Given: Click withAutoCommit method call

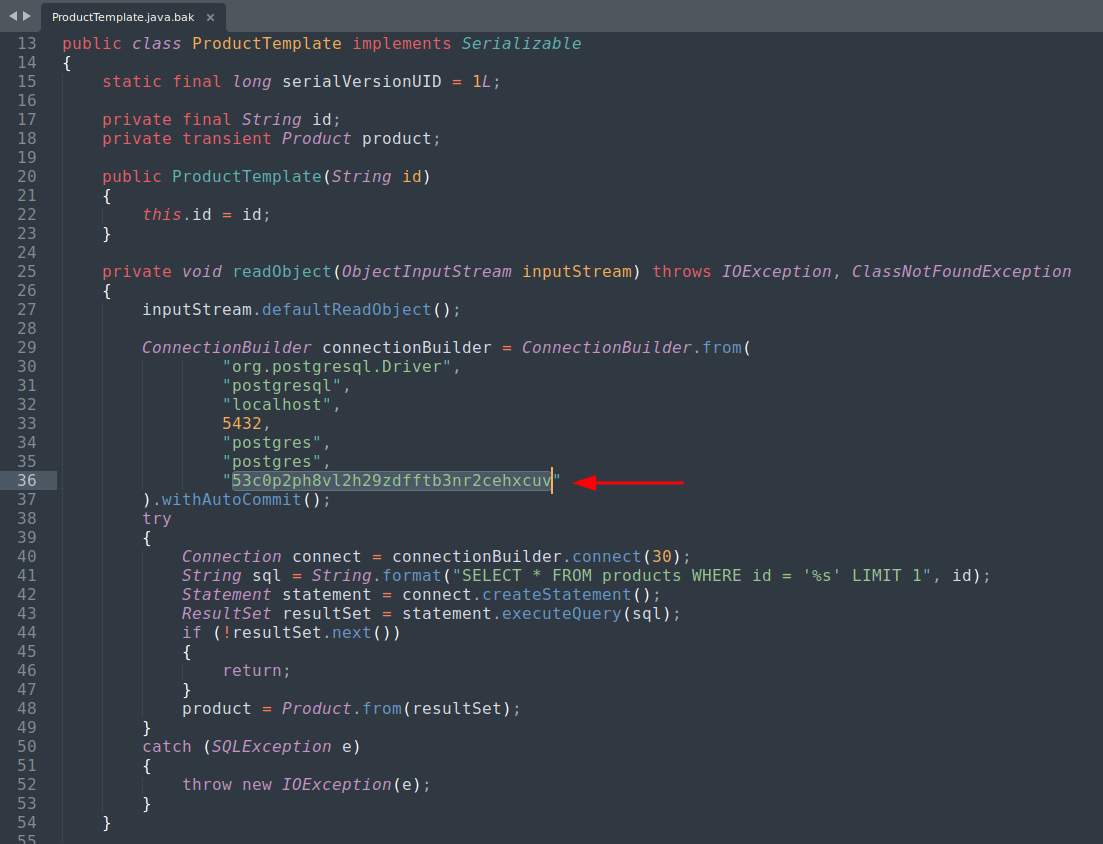Looking at the screenshot, I should pos(231,499).
